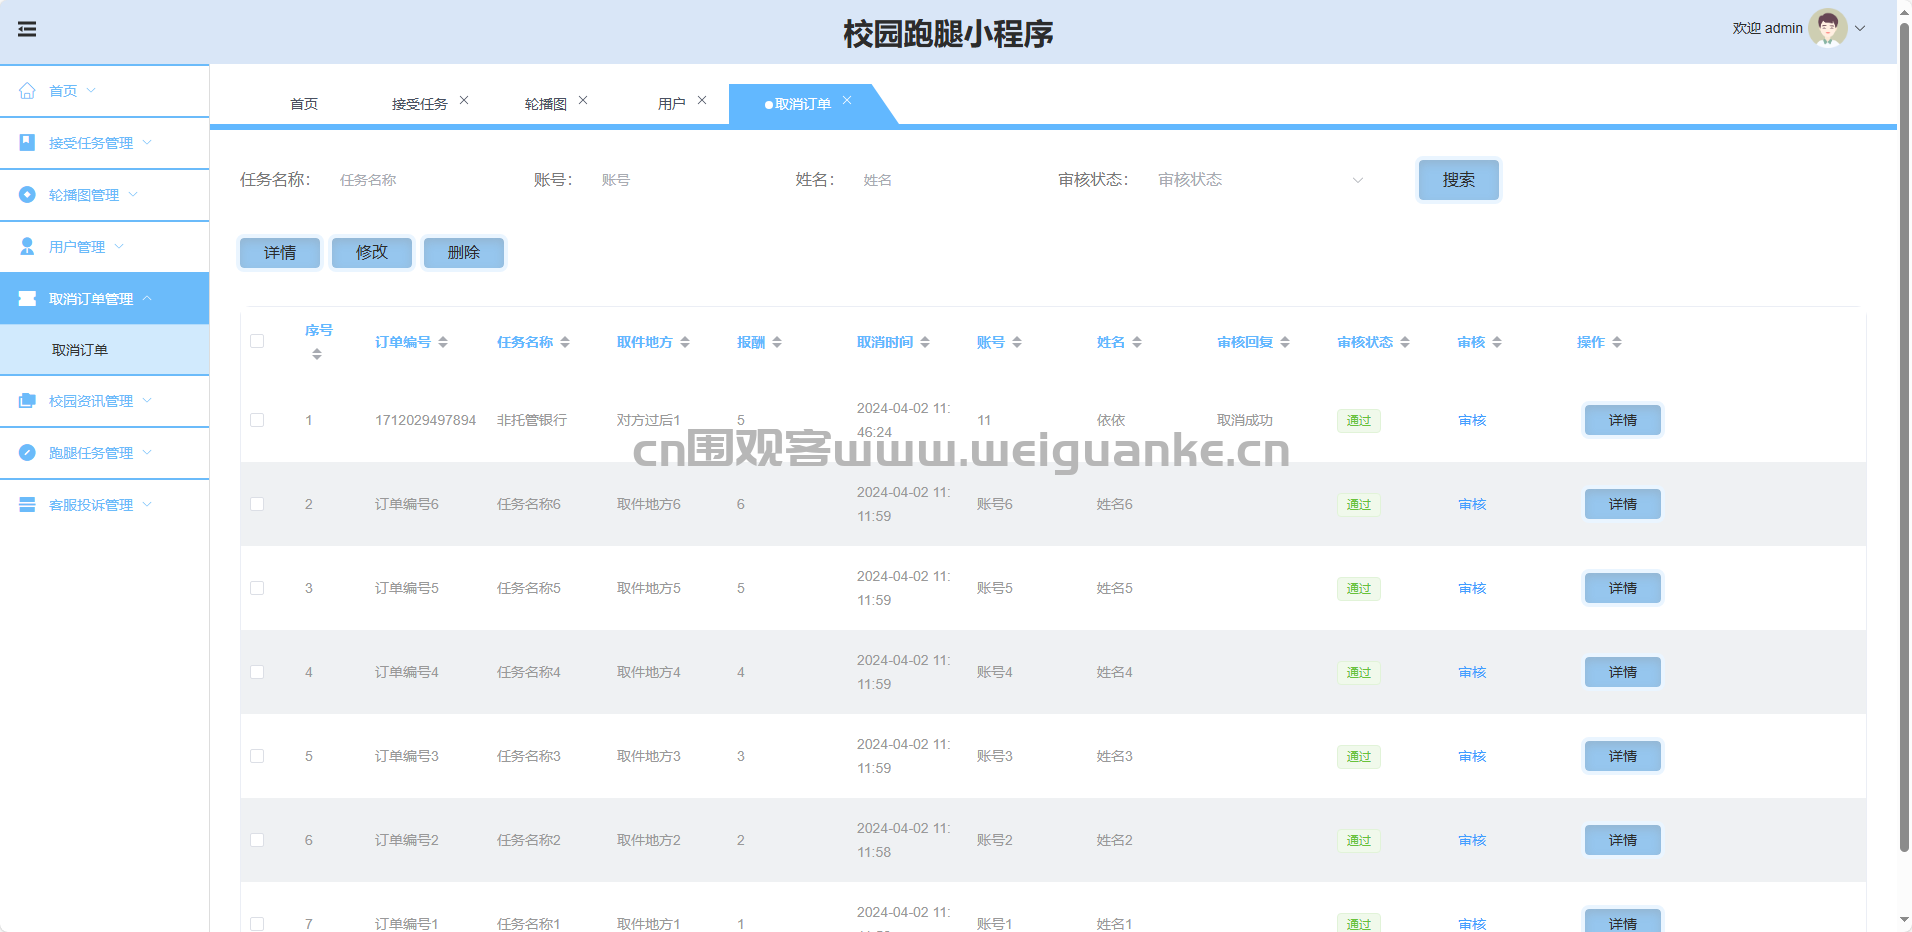Open the admin user dropdown arrow
1912x932 pixels.
1861,29
